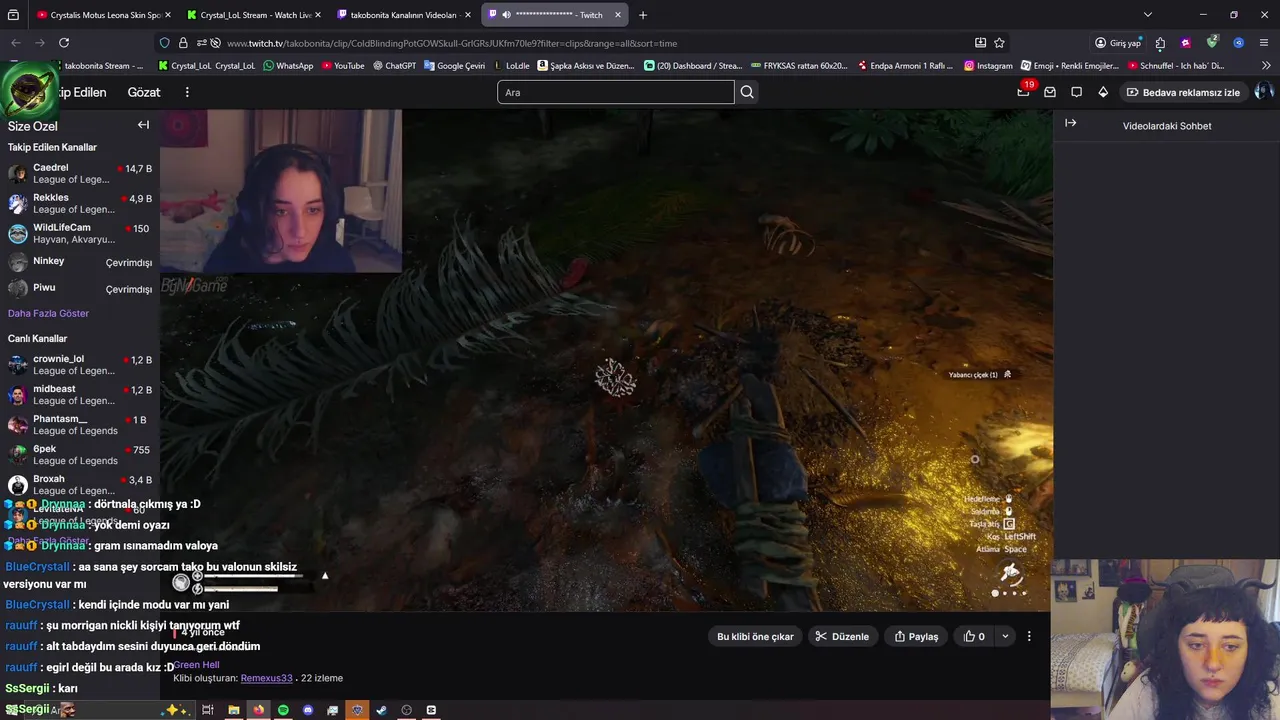
Task: Click the tracking protection shield icon
Action: [x=165, y=43]
